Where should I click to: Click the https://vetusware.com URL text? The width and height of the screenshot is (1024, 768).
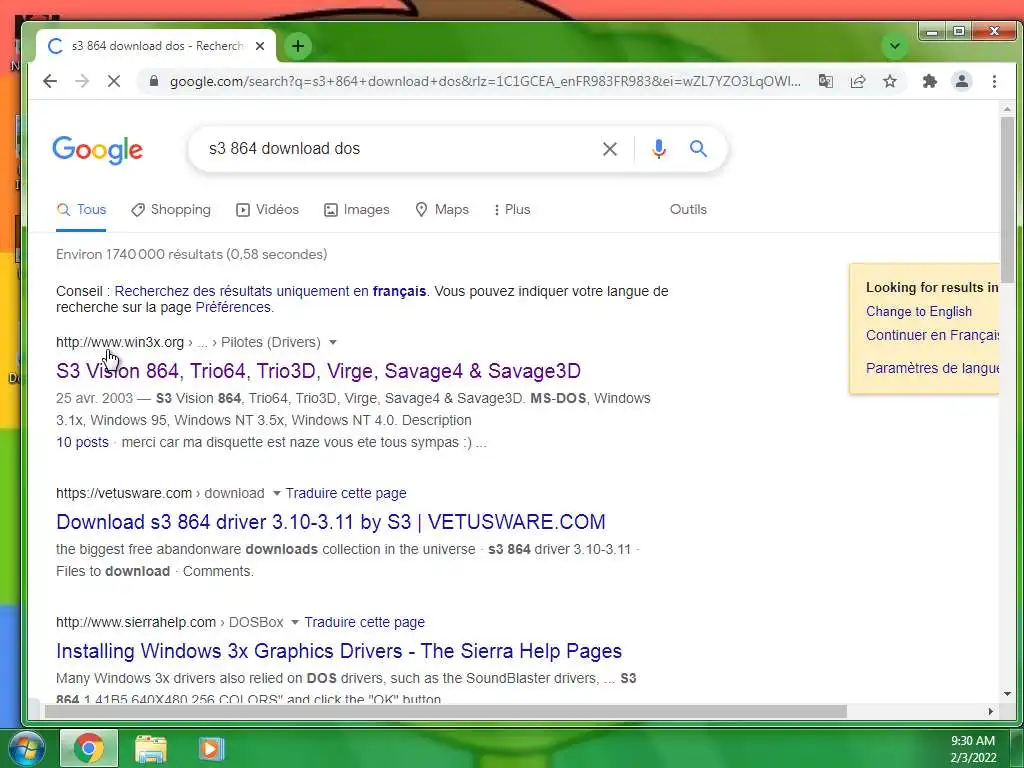tap(124, 493)
